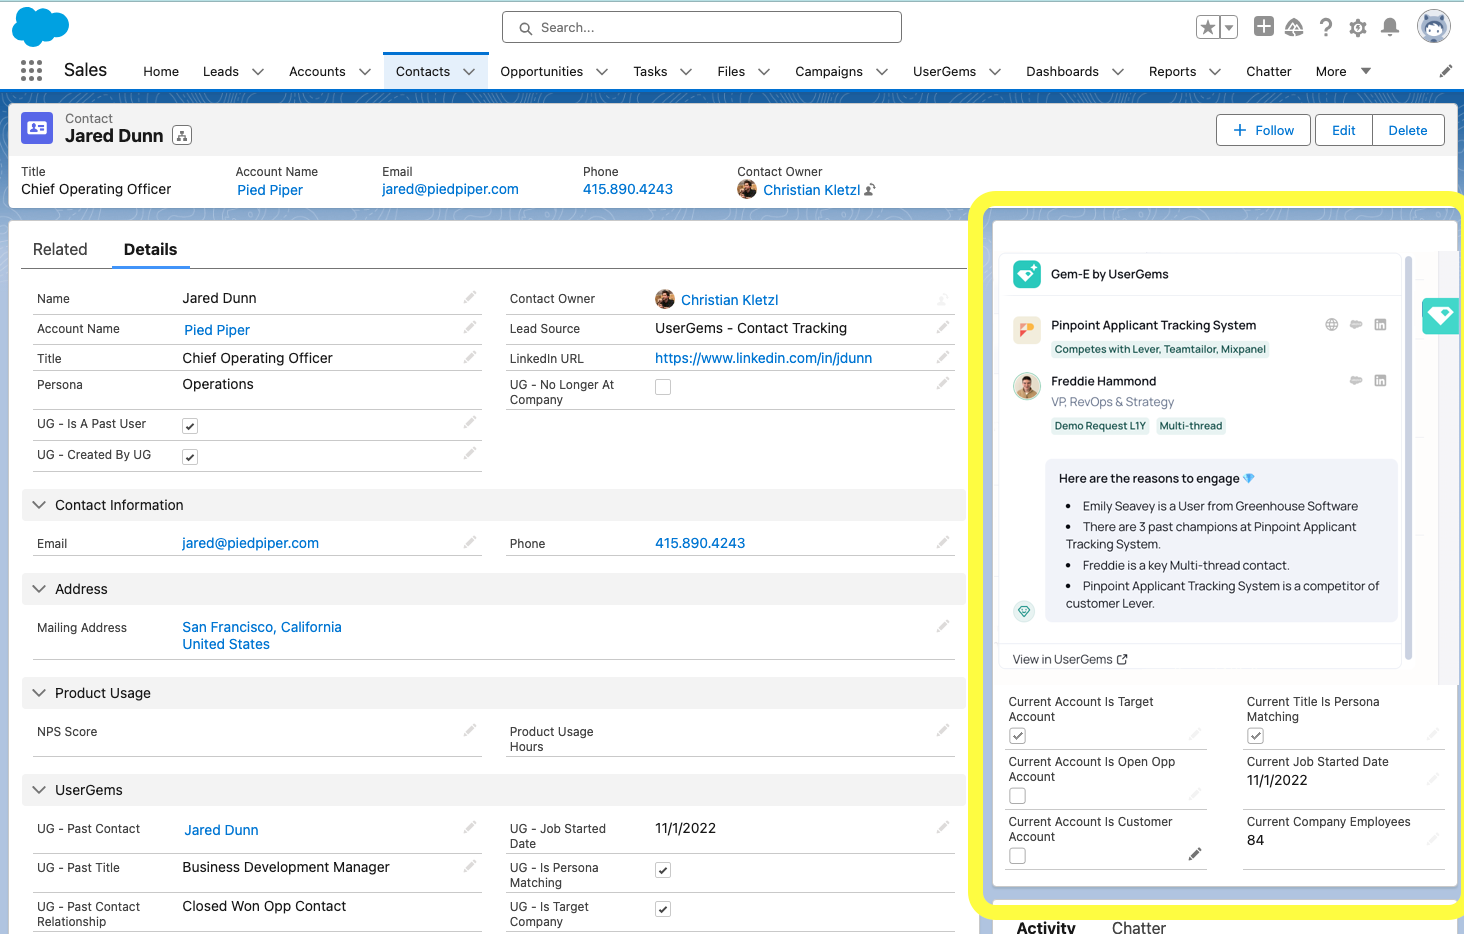
Task: Toggle UG - Is Persona Matching checkbox
Action: click(x=663, y=870)
